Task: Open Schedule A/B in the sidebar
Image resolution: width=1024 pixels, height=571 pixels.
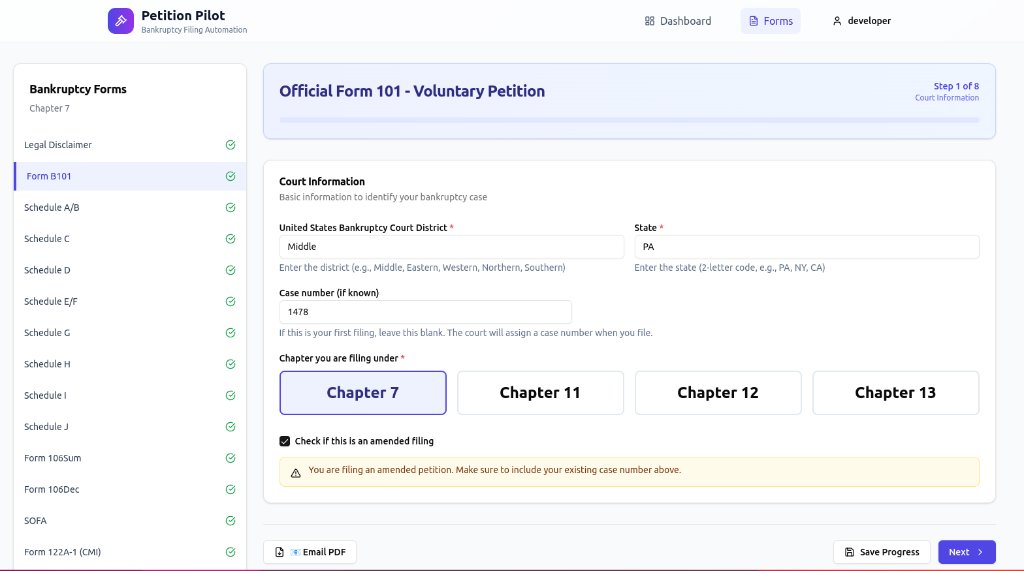Action: [x=130, y=208]
